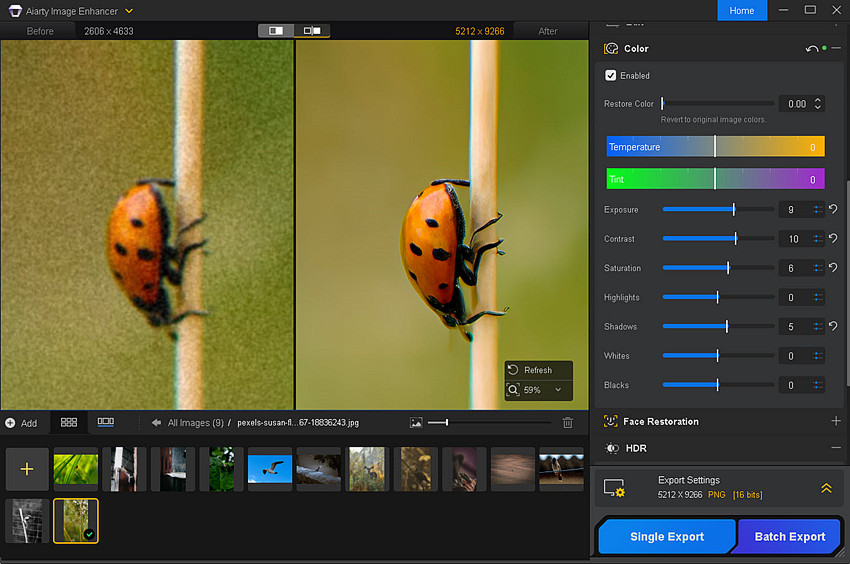Collapse the HDR panel

[836, 447]
